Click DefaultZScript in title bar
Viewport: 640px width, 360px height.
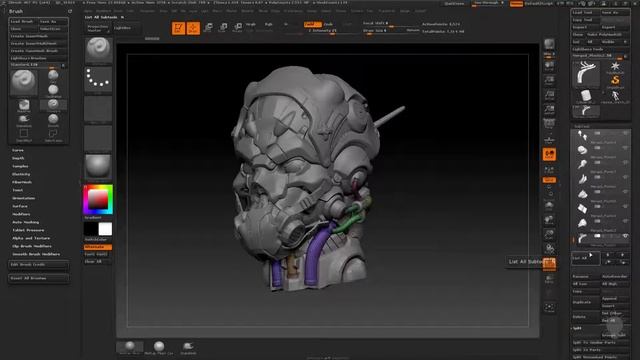538,4
